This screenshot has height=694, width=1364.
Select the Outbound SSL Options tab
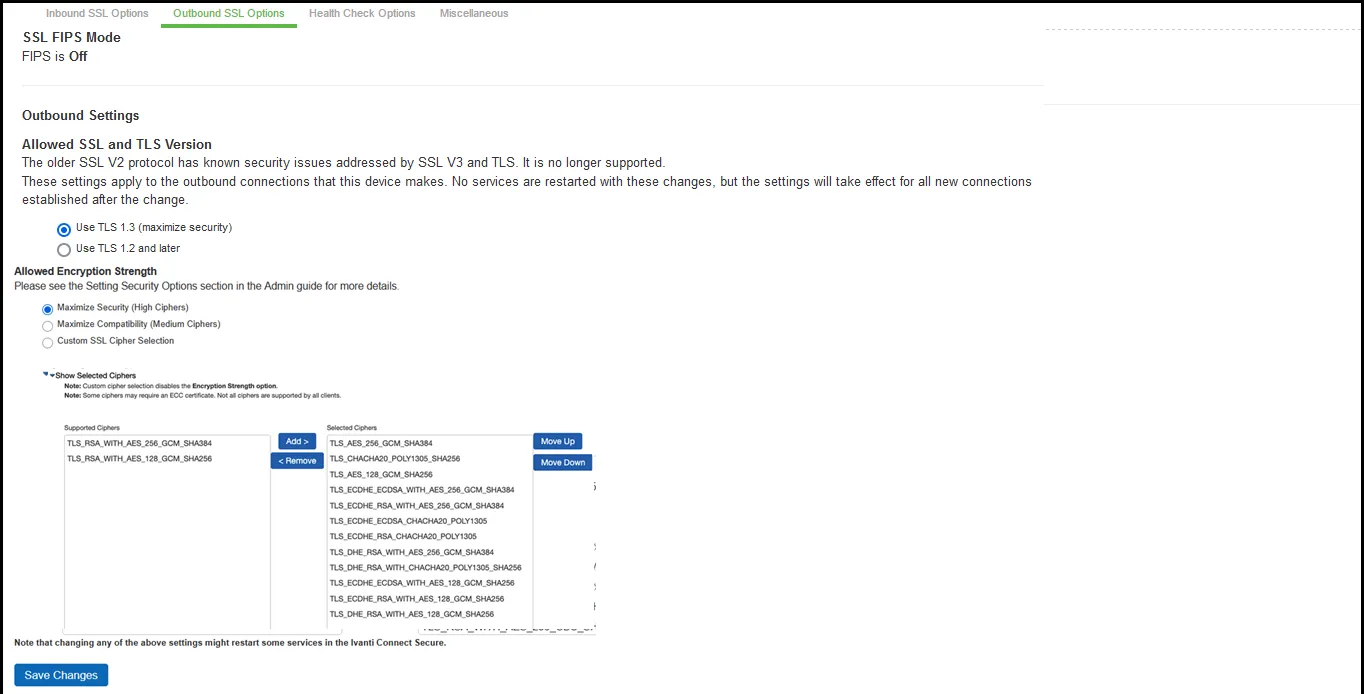coord(229,14)
